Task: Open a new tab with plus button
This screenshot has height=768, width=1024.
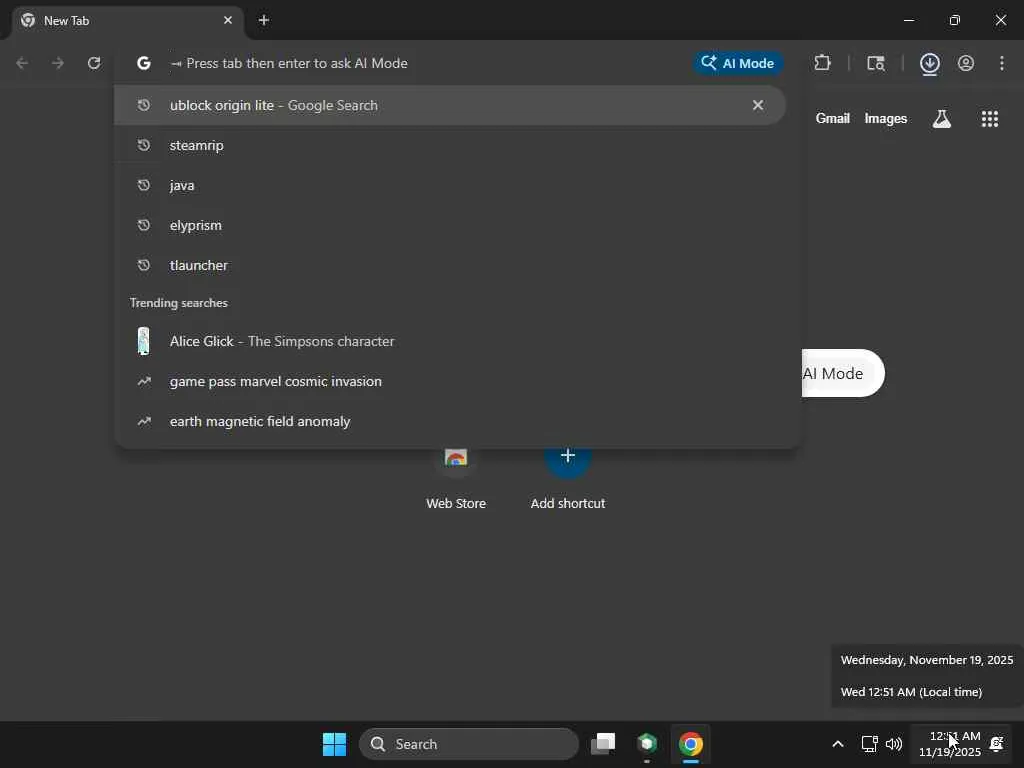Action: (264, 20)
